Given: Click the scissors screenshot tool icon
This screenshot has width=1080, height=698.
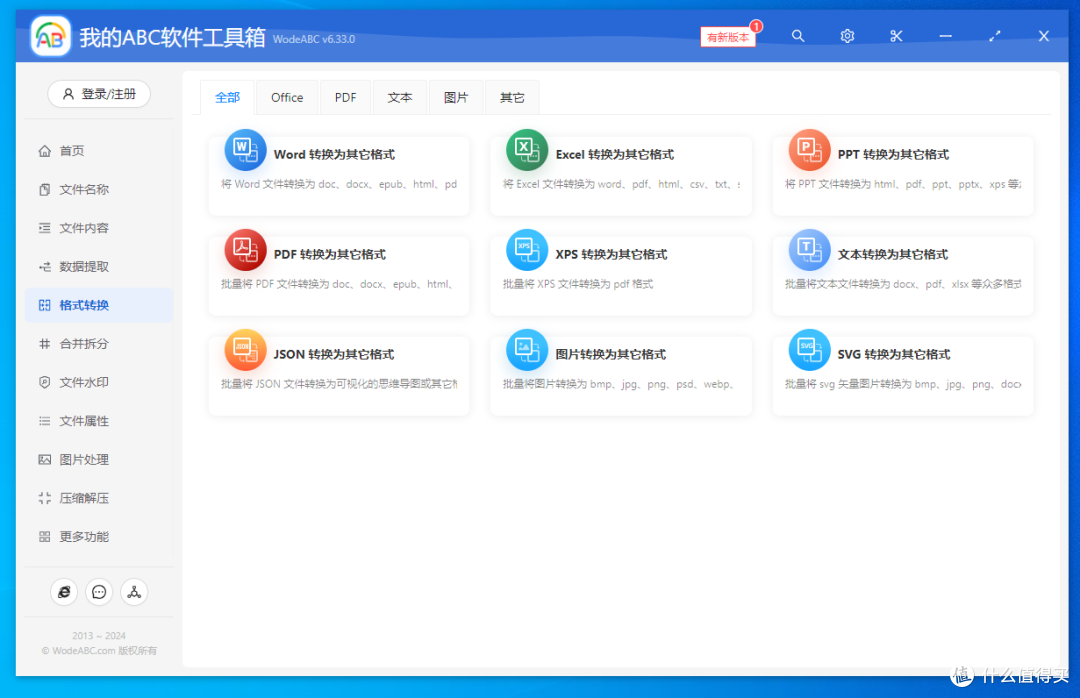Looking at the screenshot, I should click(896, 36).
